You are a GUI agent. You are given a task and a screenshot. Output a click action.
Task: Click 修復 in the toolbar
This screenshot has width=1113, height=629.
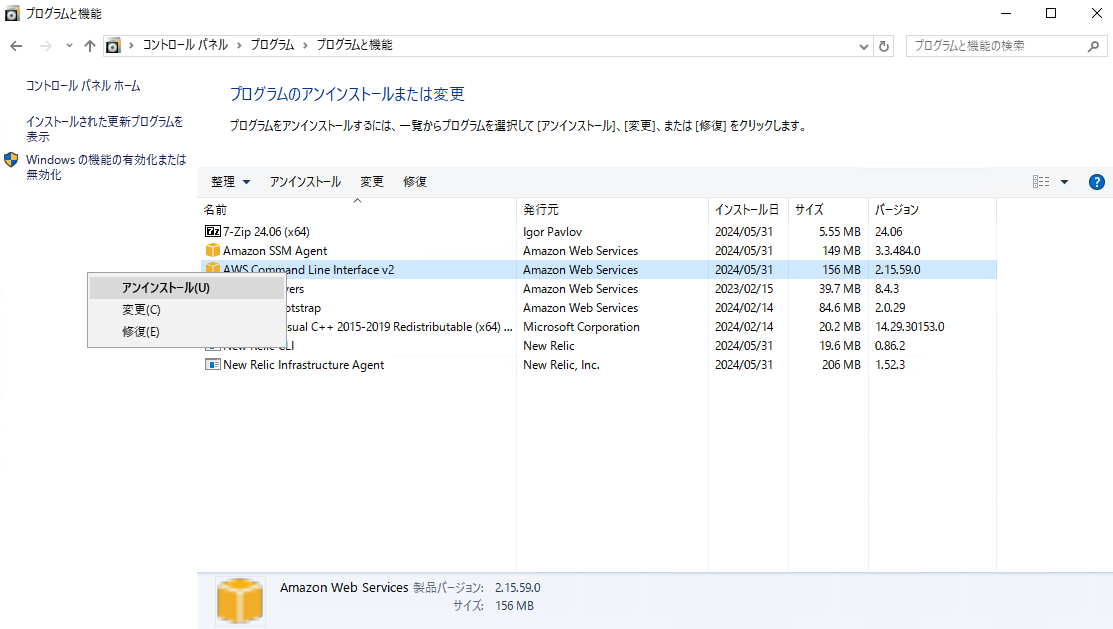(415, 182)
